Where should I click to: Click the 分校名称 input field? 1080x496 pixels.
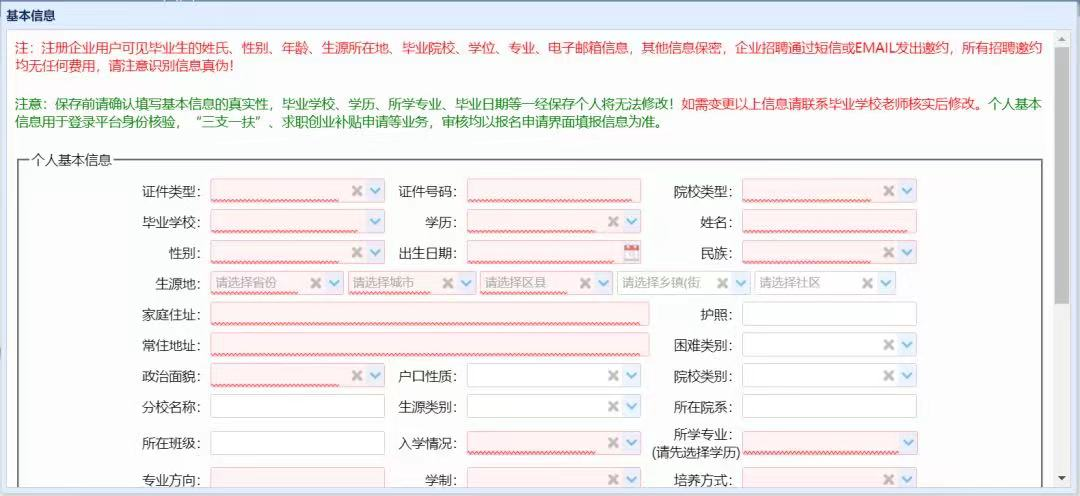[298, 406]
